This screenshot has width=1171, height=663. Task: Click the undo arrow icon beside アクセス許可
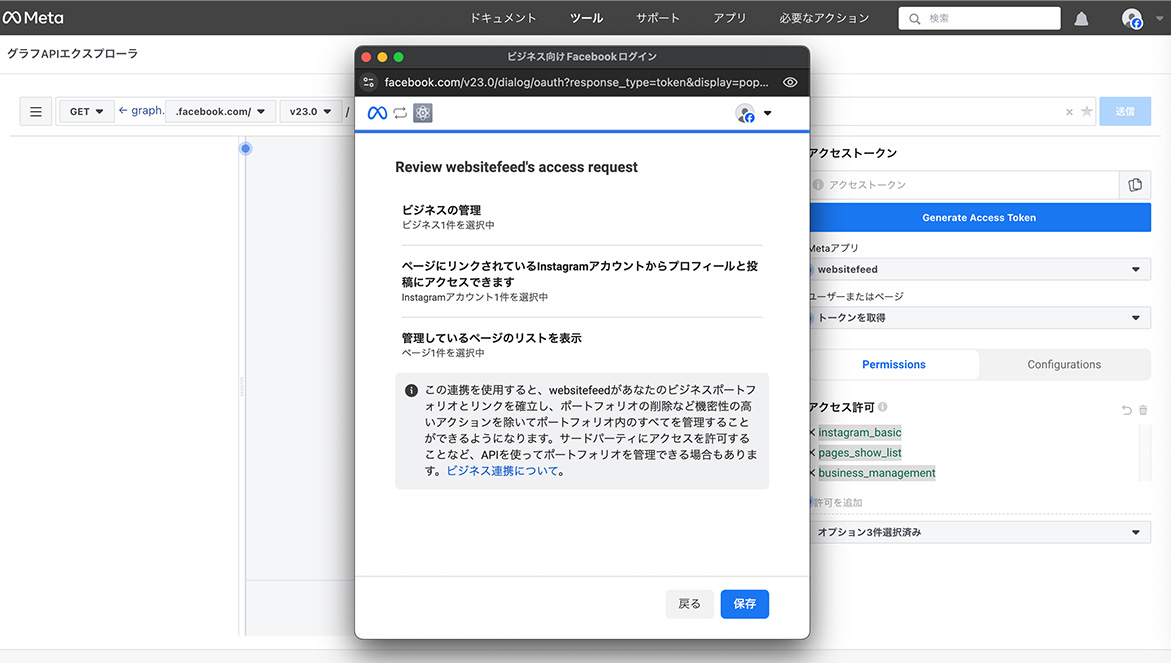[x=1127, y=410]
